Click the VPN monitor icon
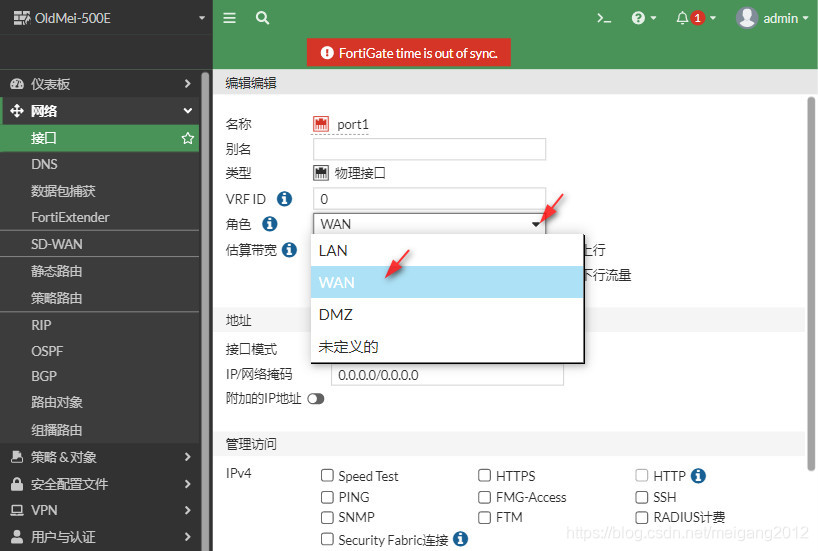This screenshot has height=551, width=818. click(x=17, y=510)
